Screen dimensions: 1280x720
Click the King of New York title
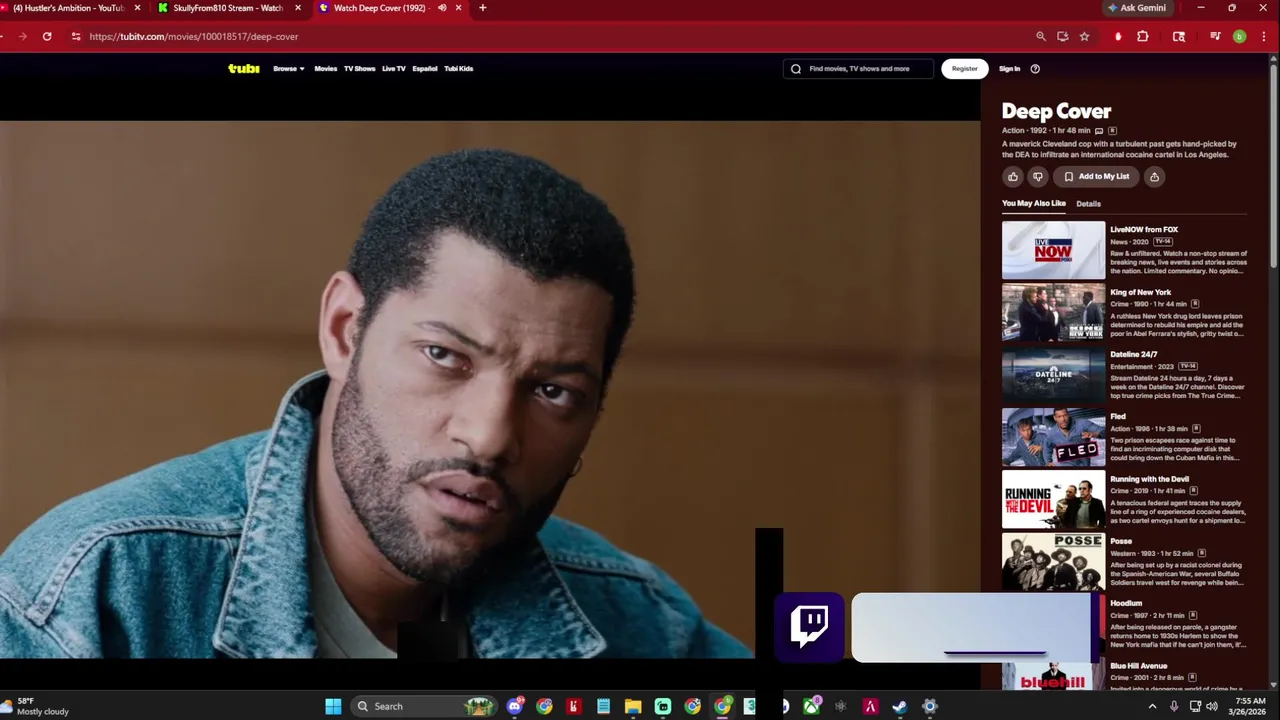(1140, 292)
